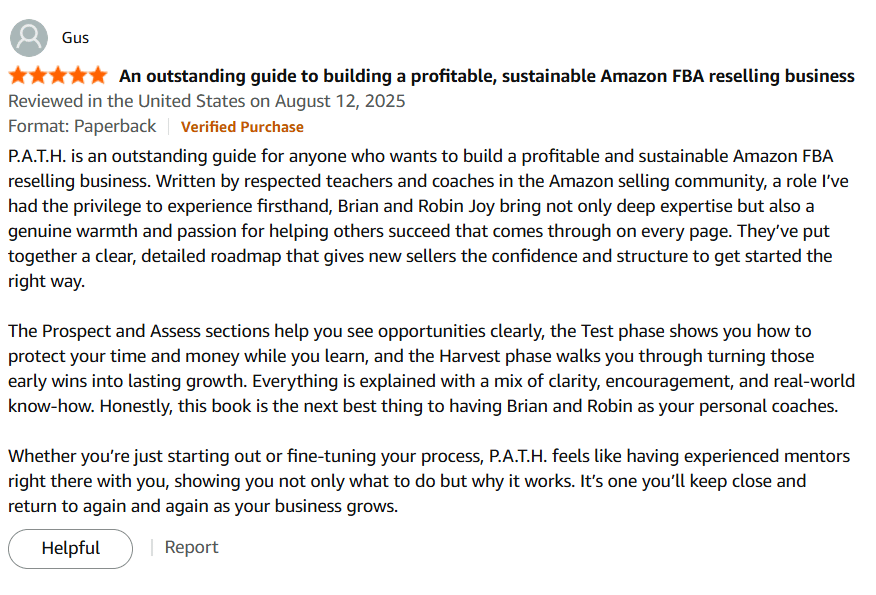Click the second star of the rating
Viewport: 876px width, 595px height.
tap(38, 76)
